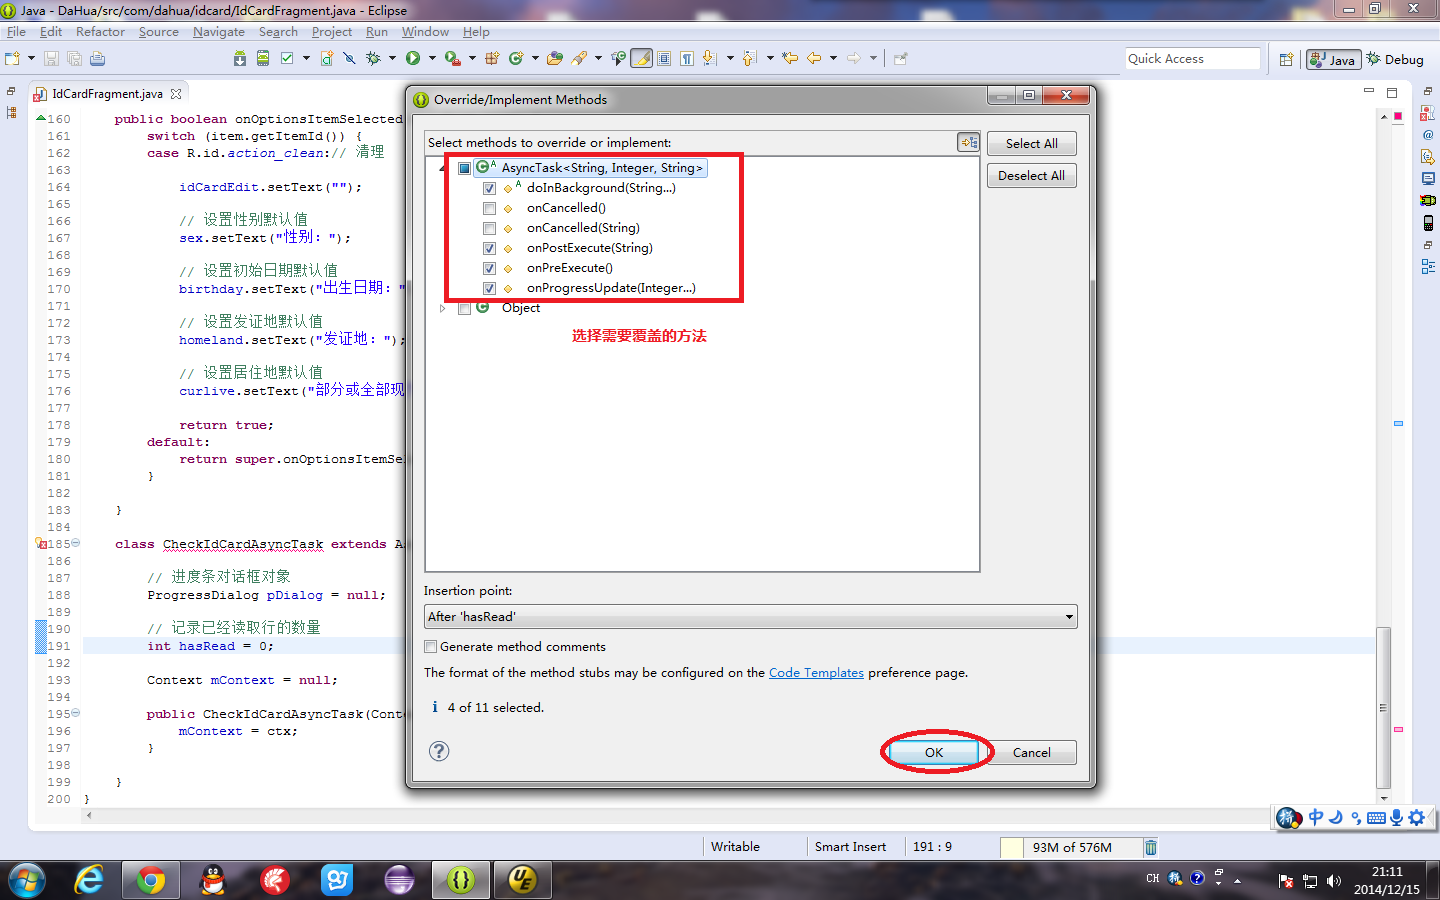The image size is (1440, 900).
Task: Collapse the AsyncTask tree node
Action: [443, 168]
